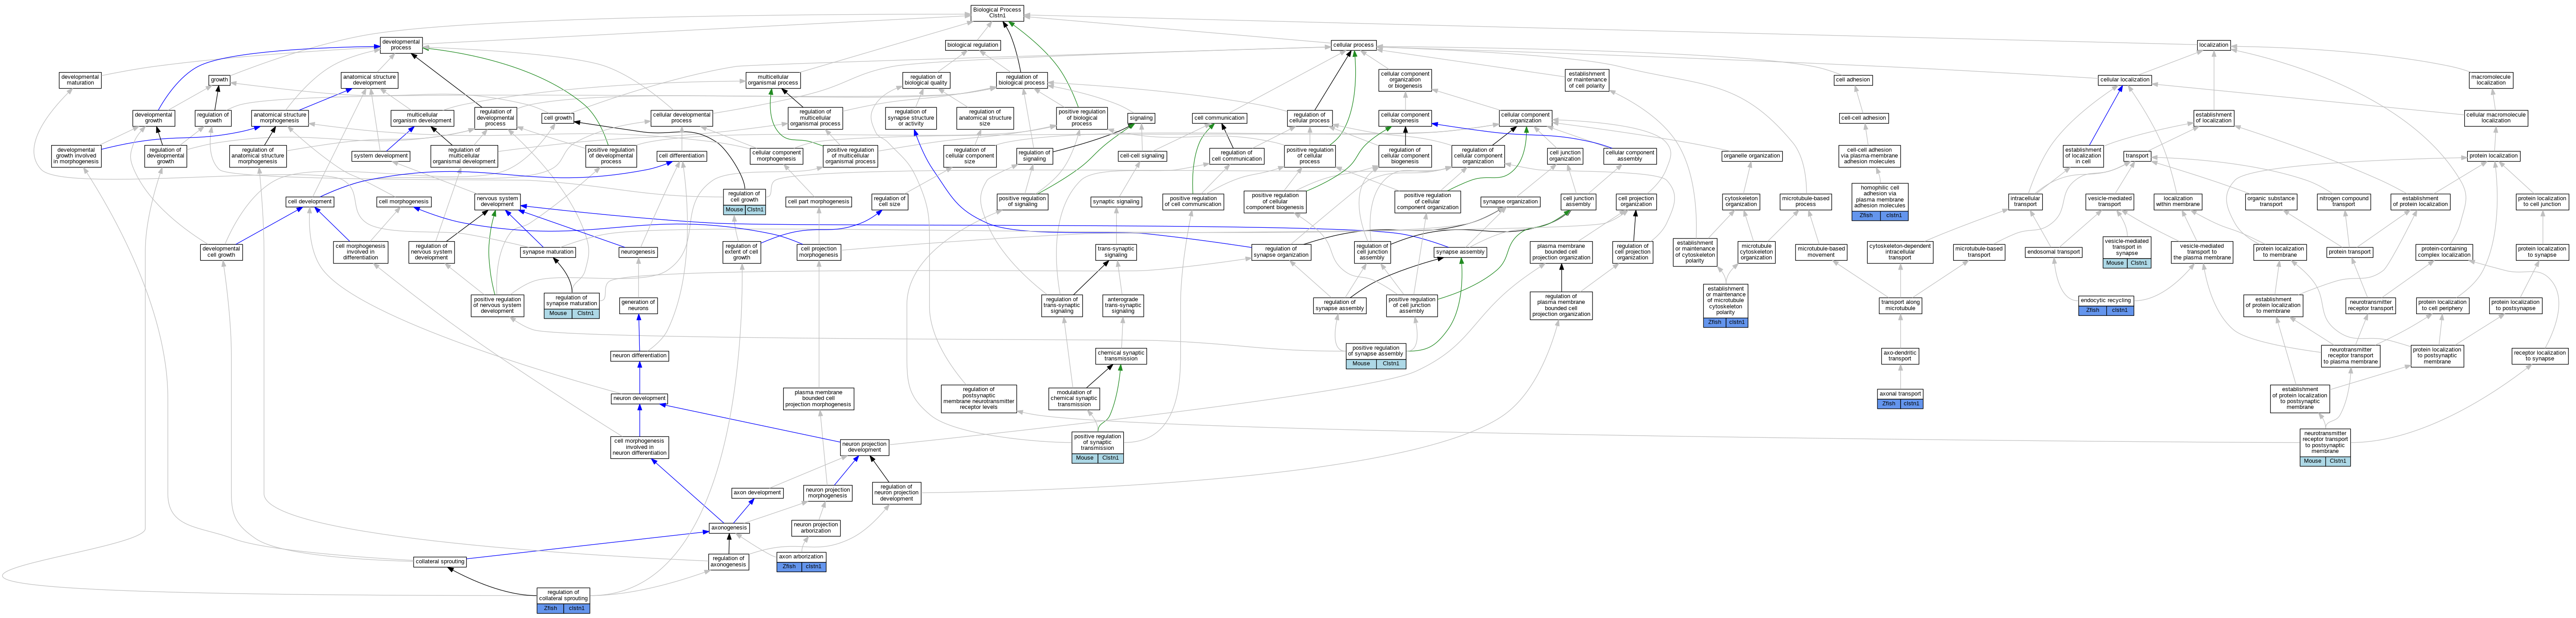Click the 'growth' node
This screenshot has width=2576, height=618.
coord(219,80)
